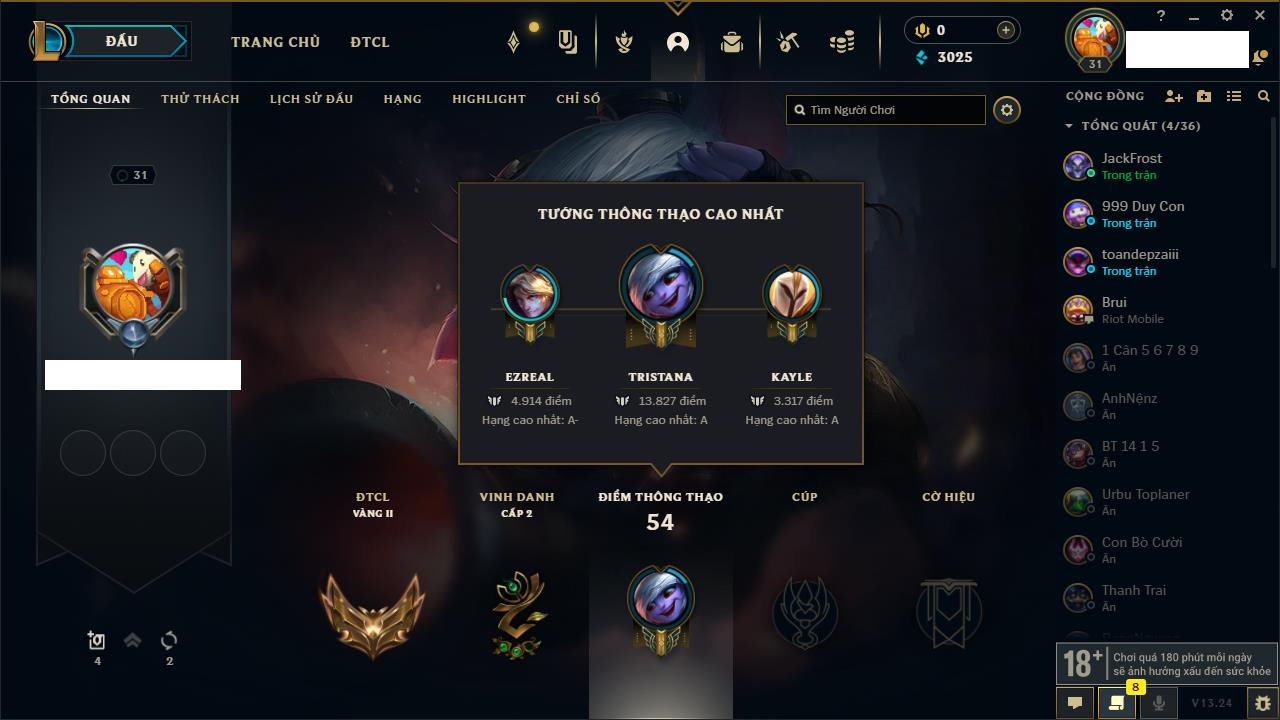Toggle the microphone mute button

[1159, 703]
